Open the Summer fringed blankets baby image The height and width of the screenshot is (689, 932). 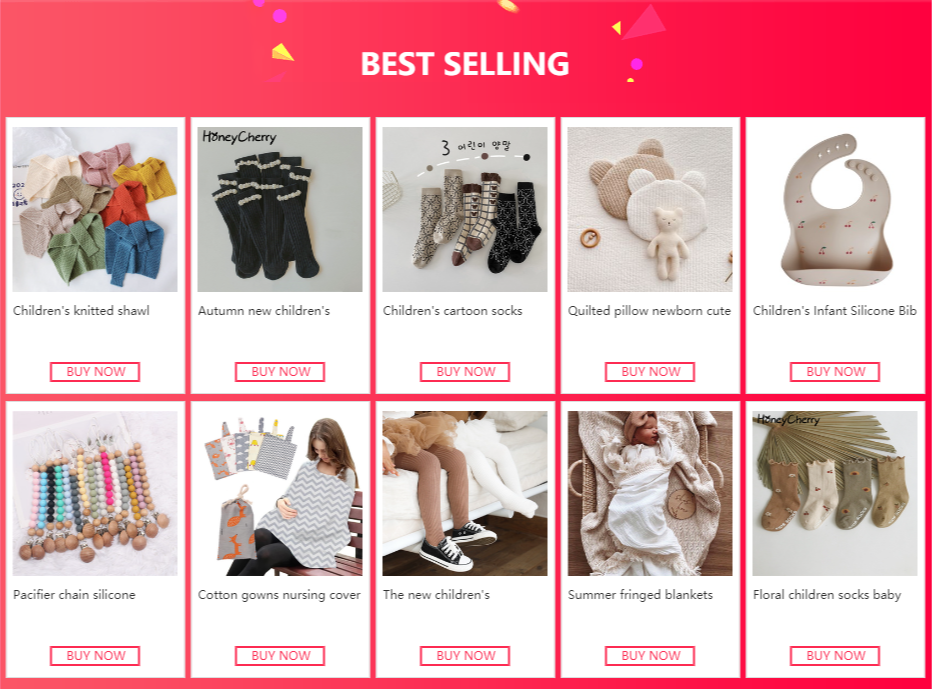(650, 493)
